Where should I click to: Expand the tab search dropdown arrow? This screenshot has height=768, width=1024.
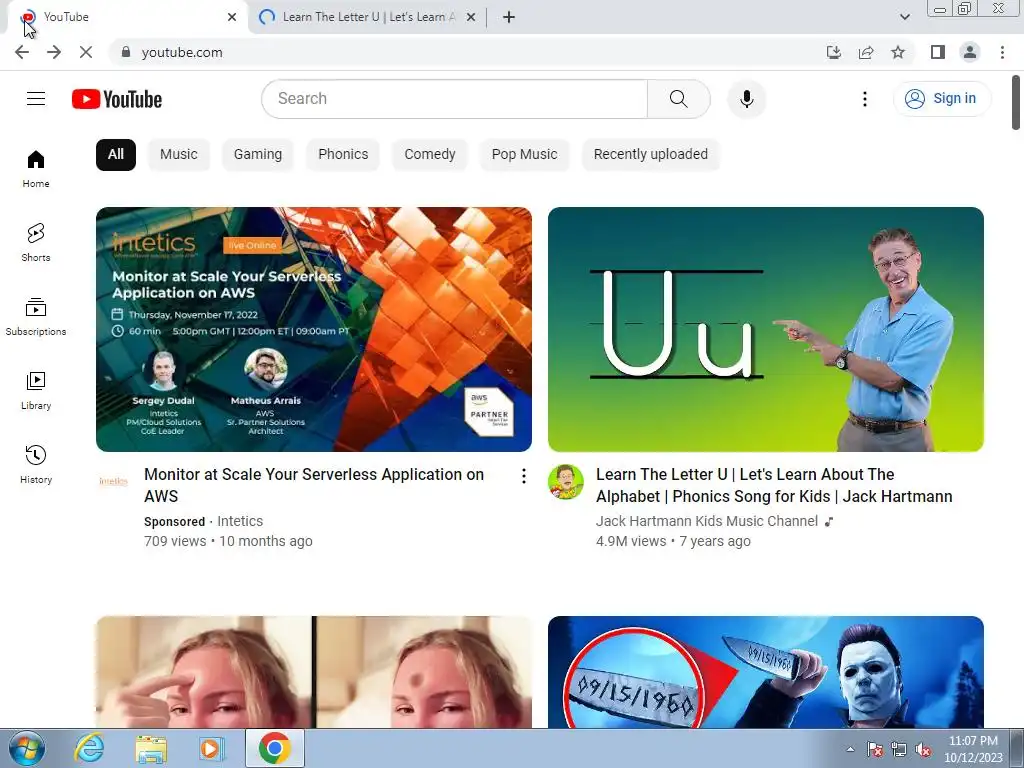904,17
